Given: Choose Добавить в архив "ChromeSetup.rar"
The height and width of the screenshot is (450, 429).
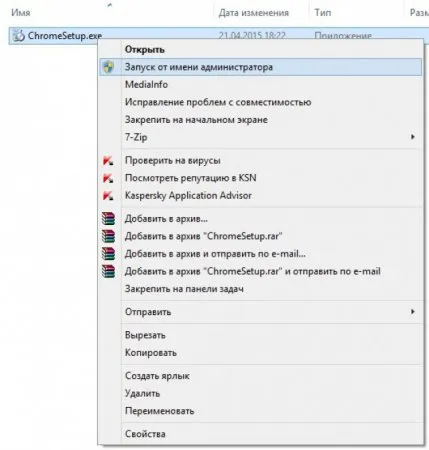Looking at the screenshot, I should pyautogui.click(x=261, y=236).
